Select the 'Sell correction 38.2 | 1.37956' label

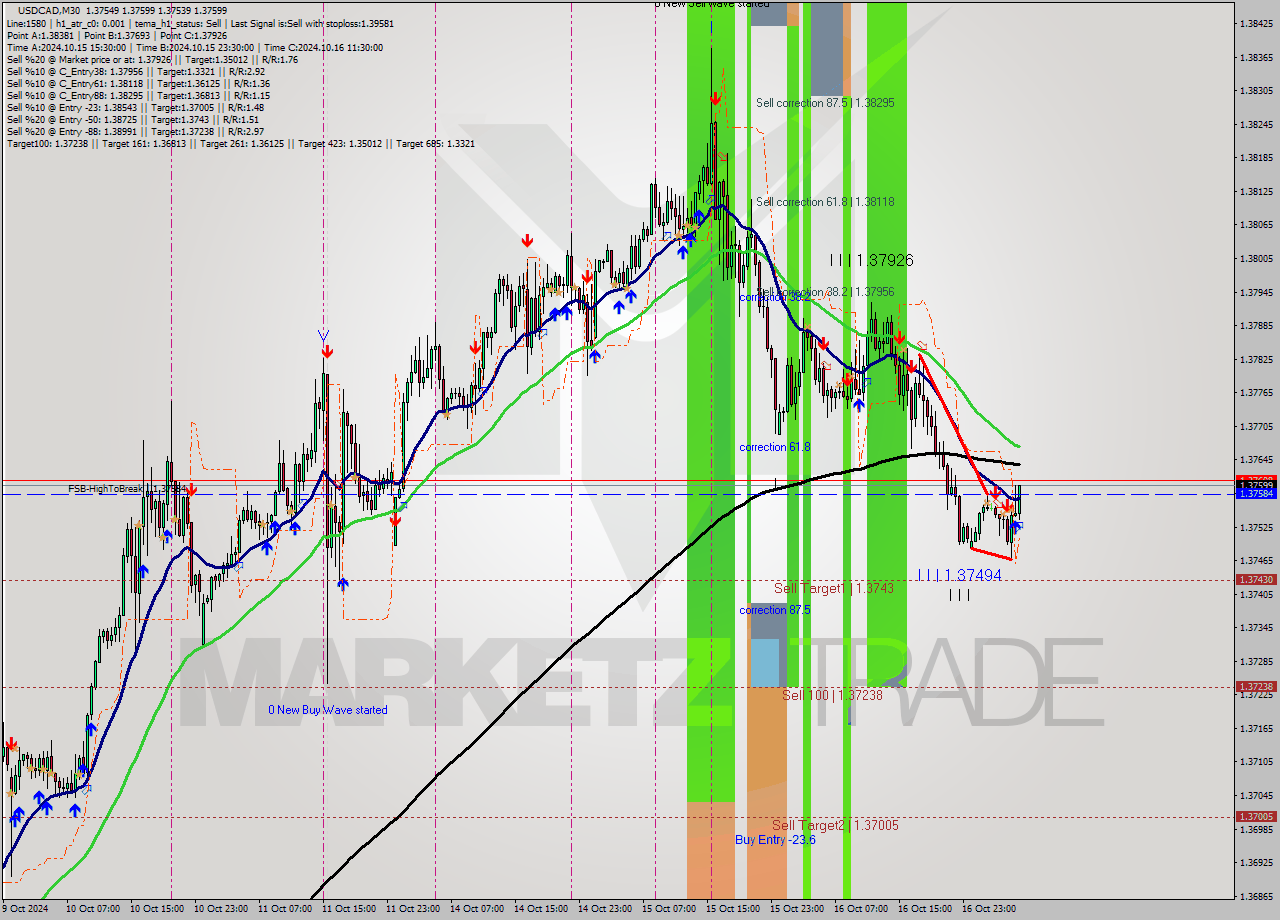pos(825,293)
